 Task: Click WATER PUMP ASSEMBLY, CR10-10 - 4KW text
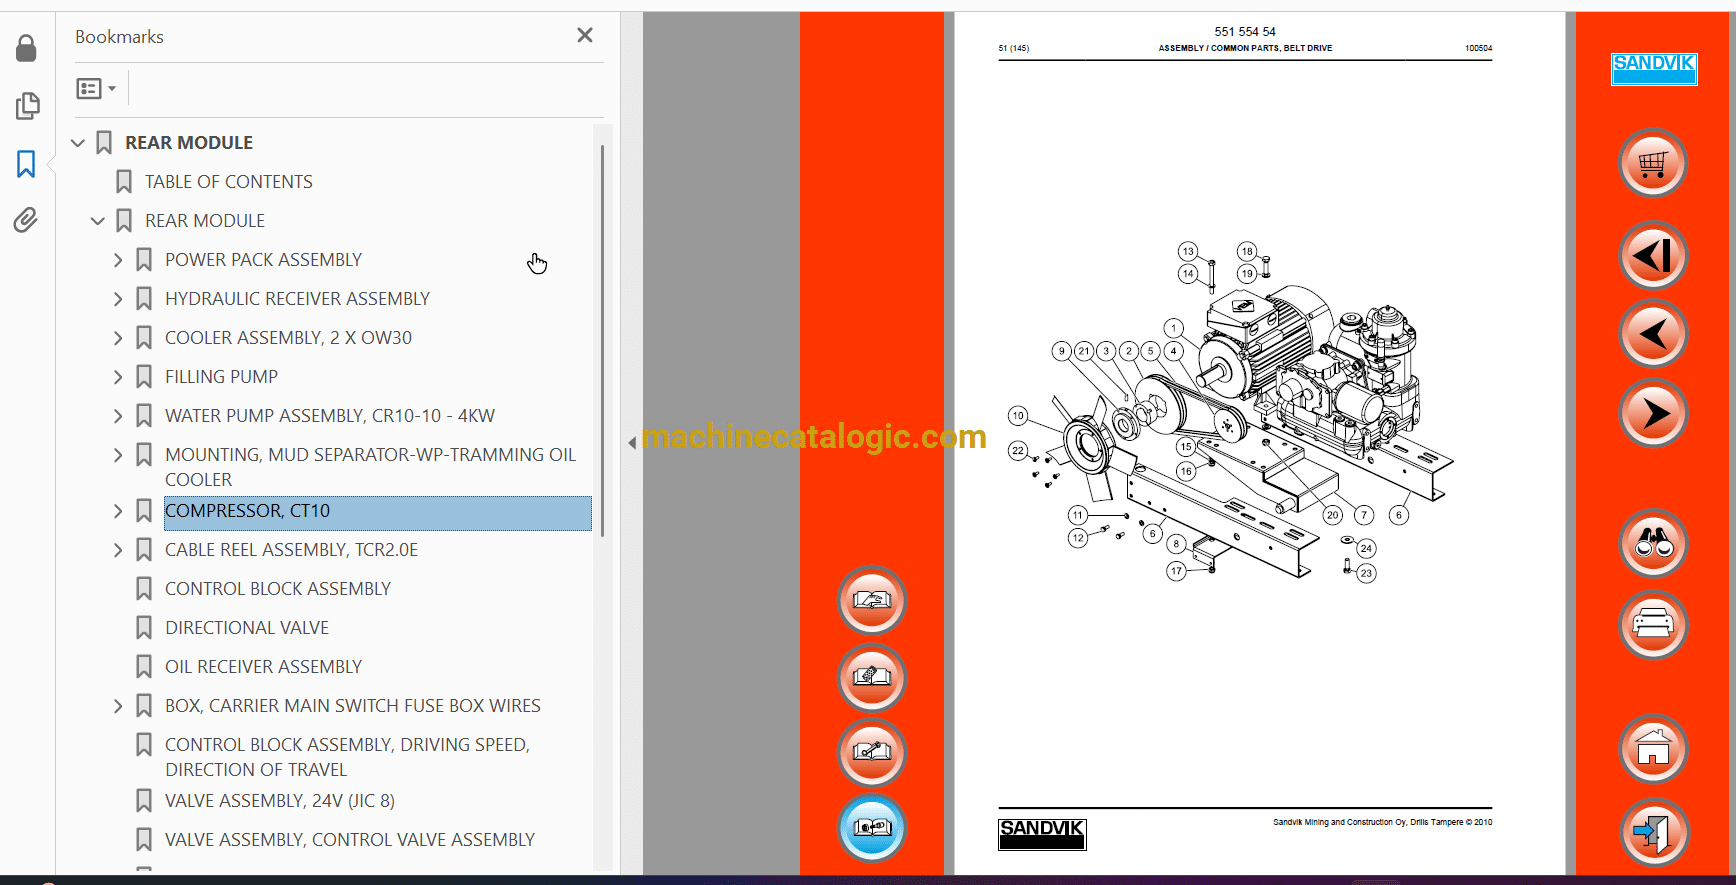(x=330, y=416)
